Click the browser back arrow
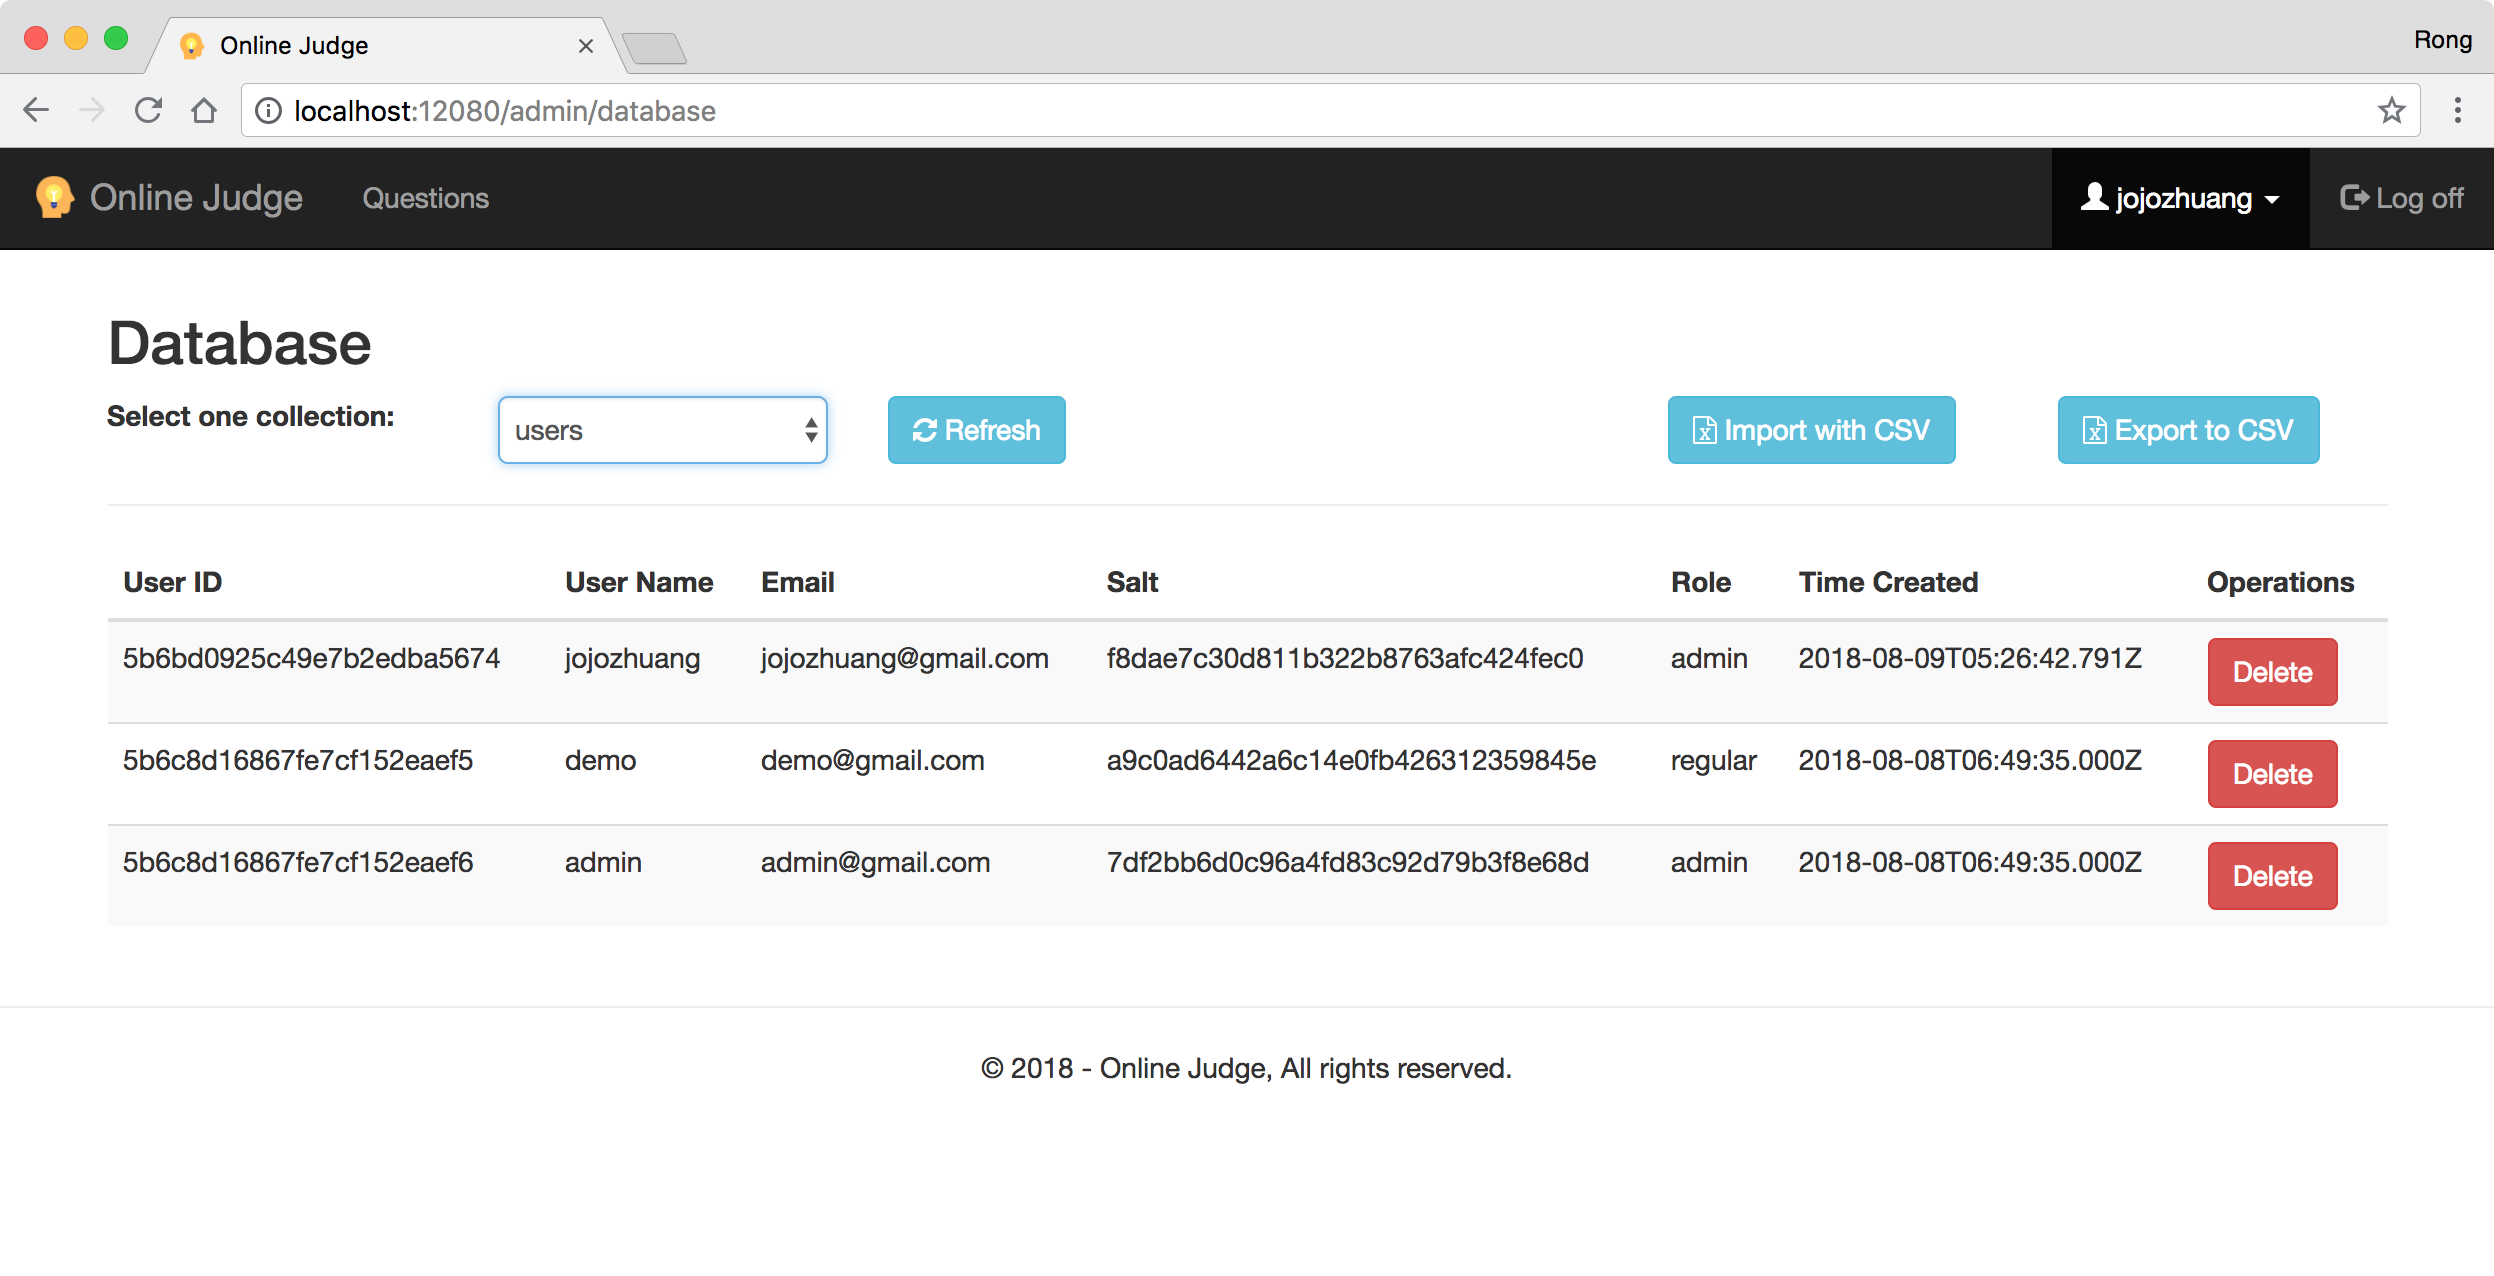Viewport: 2494px width, 1276px height. 36,110
